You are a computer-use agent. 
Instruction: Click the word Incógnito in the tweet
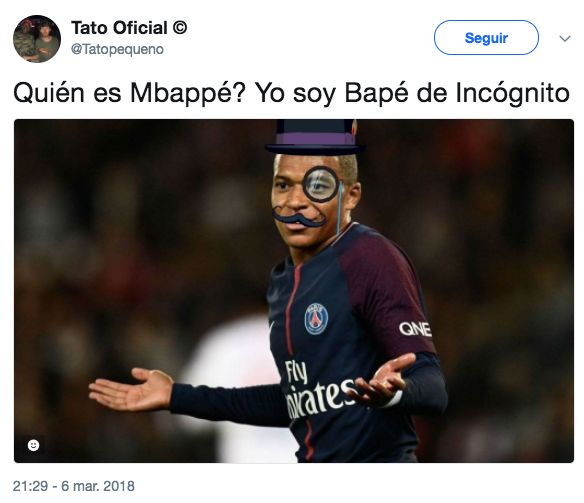point(512,93)
